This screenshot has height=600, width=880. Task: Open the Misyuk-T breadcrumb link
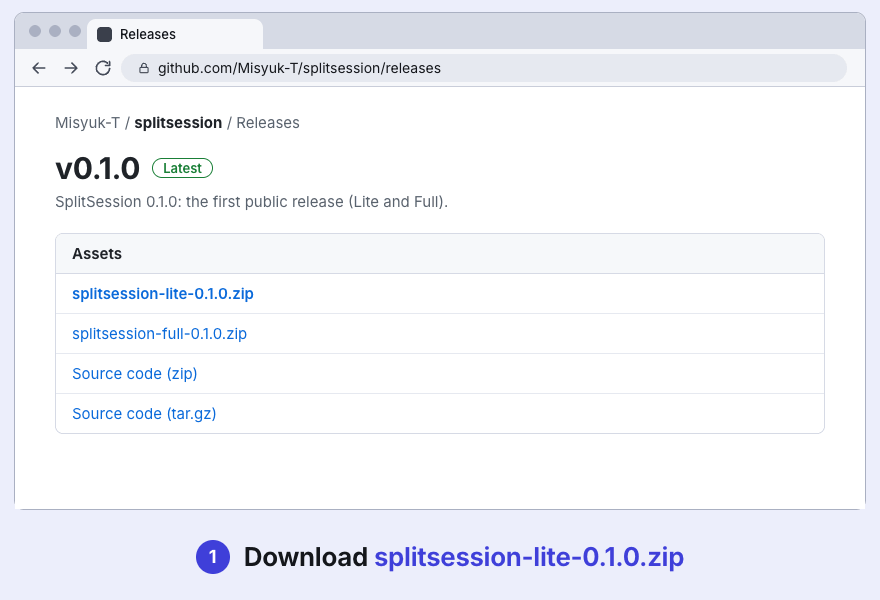(x=88, y=123)
